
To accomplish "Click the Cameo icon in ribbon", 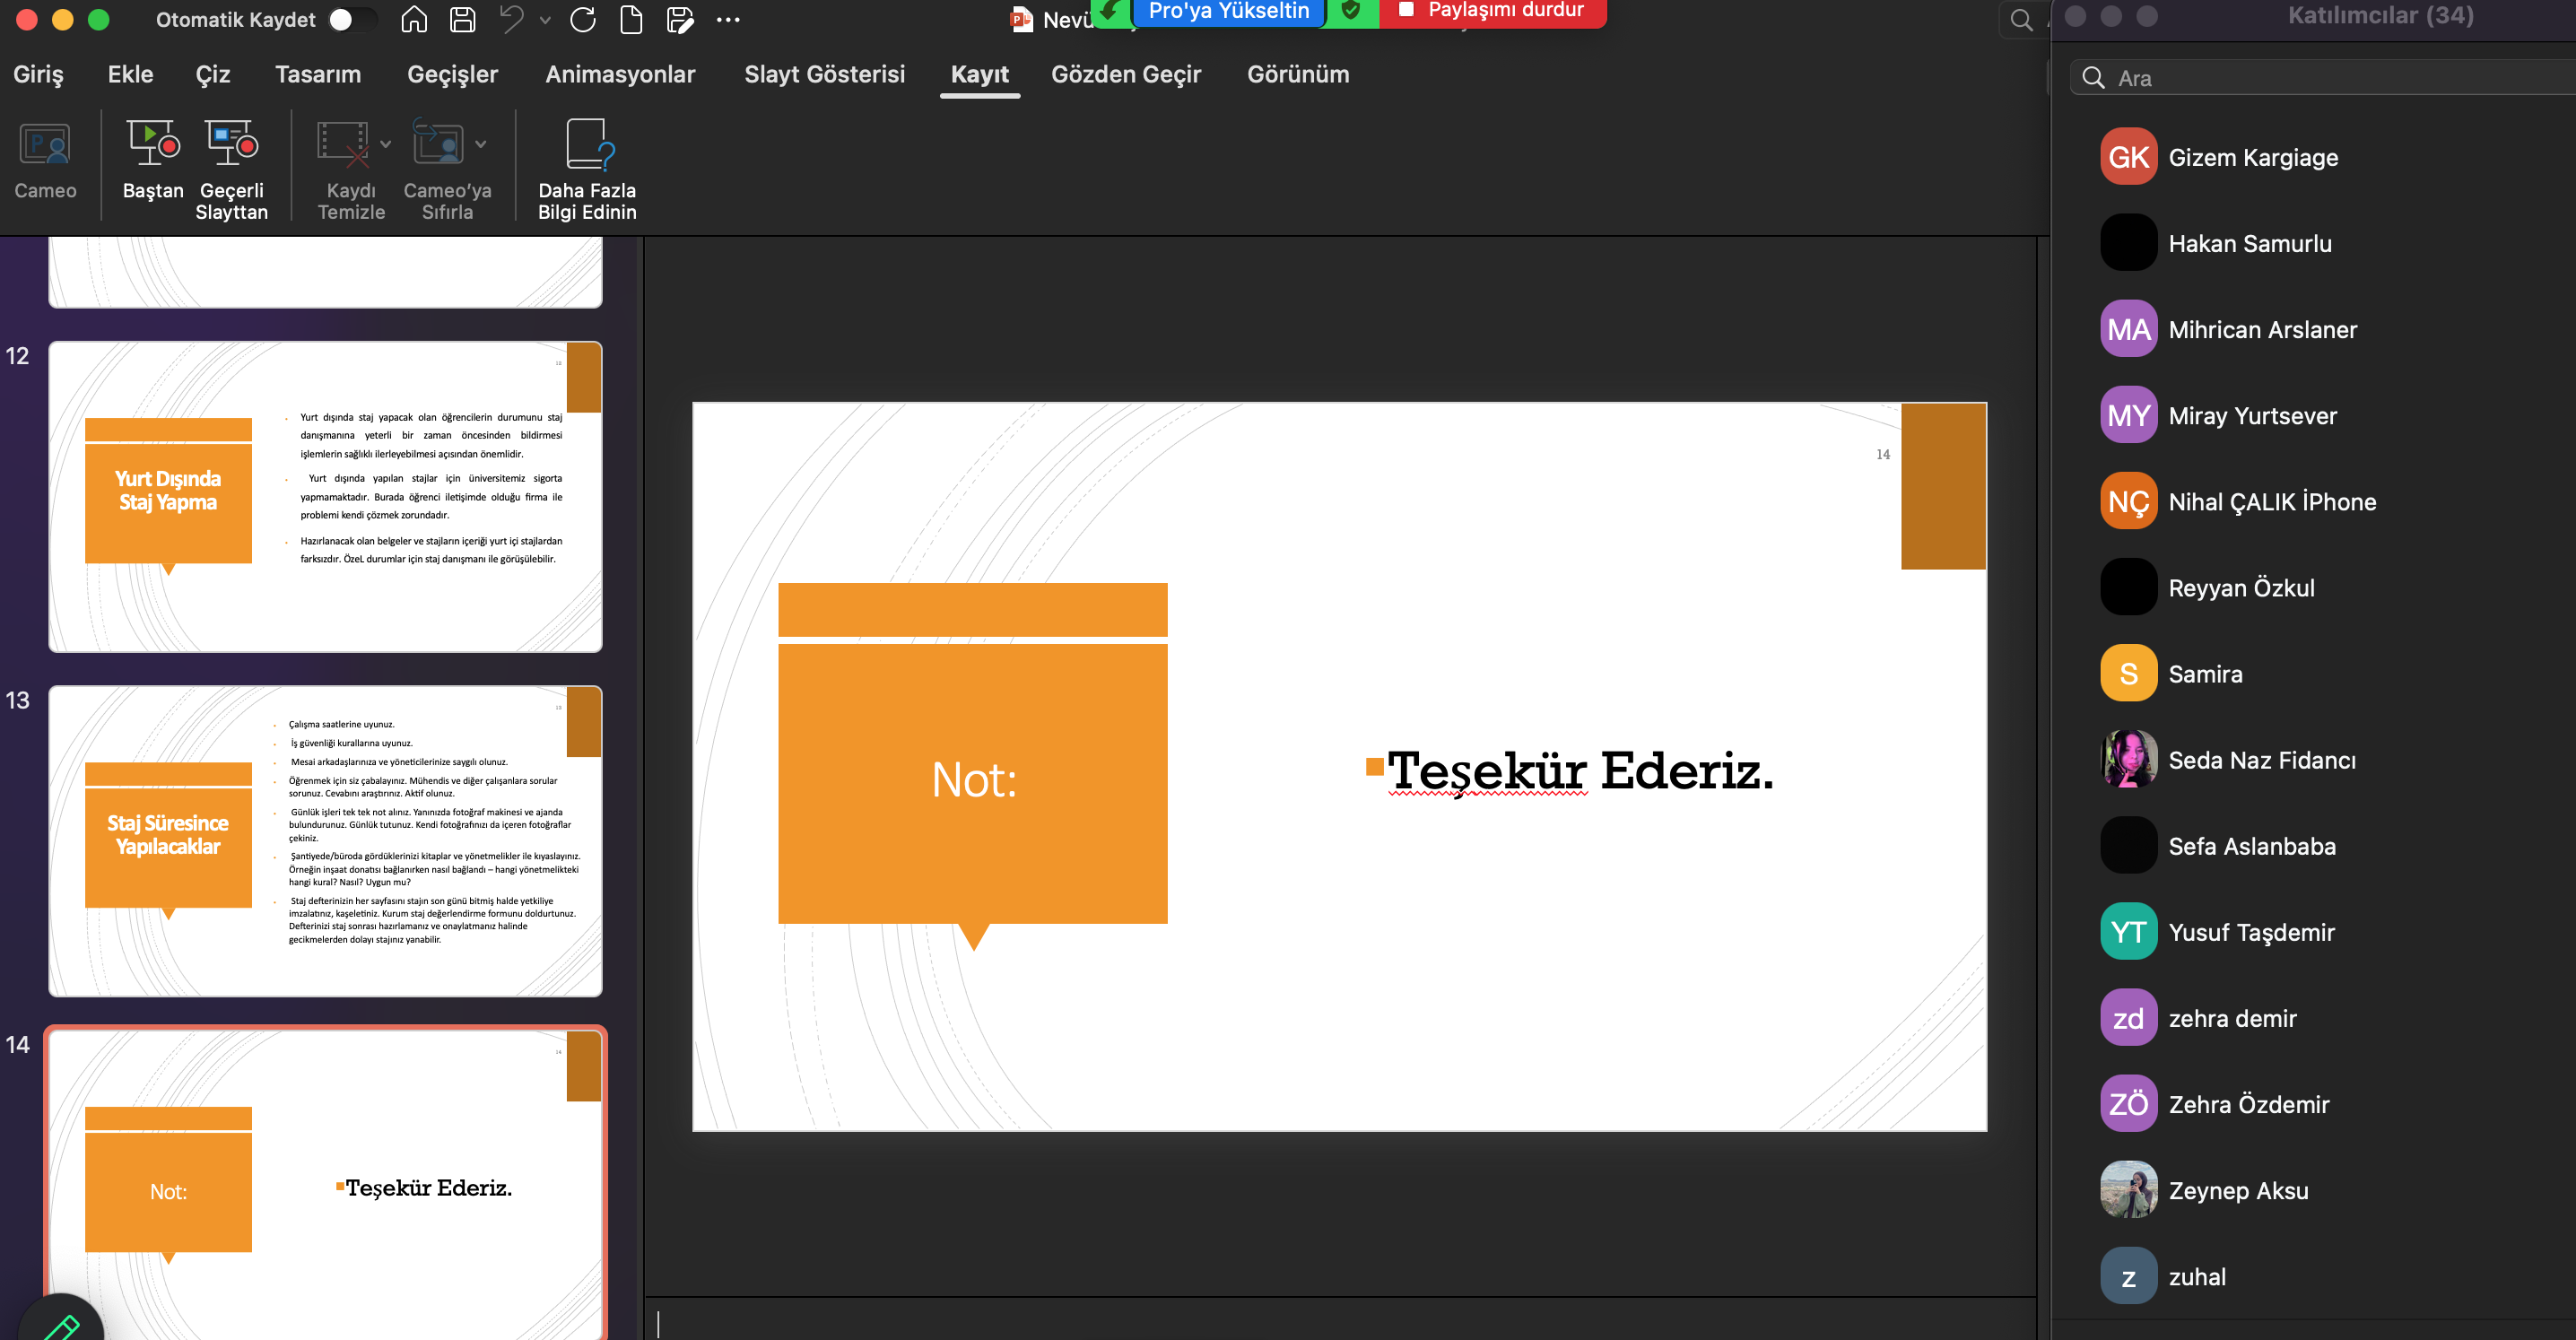I will pyautogui.click(x=45, y=144).
